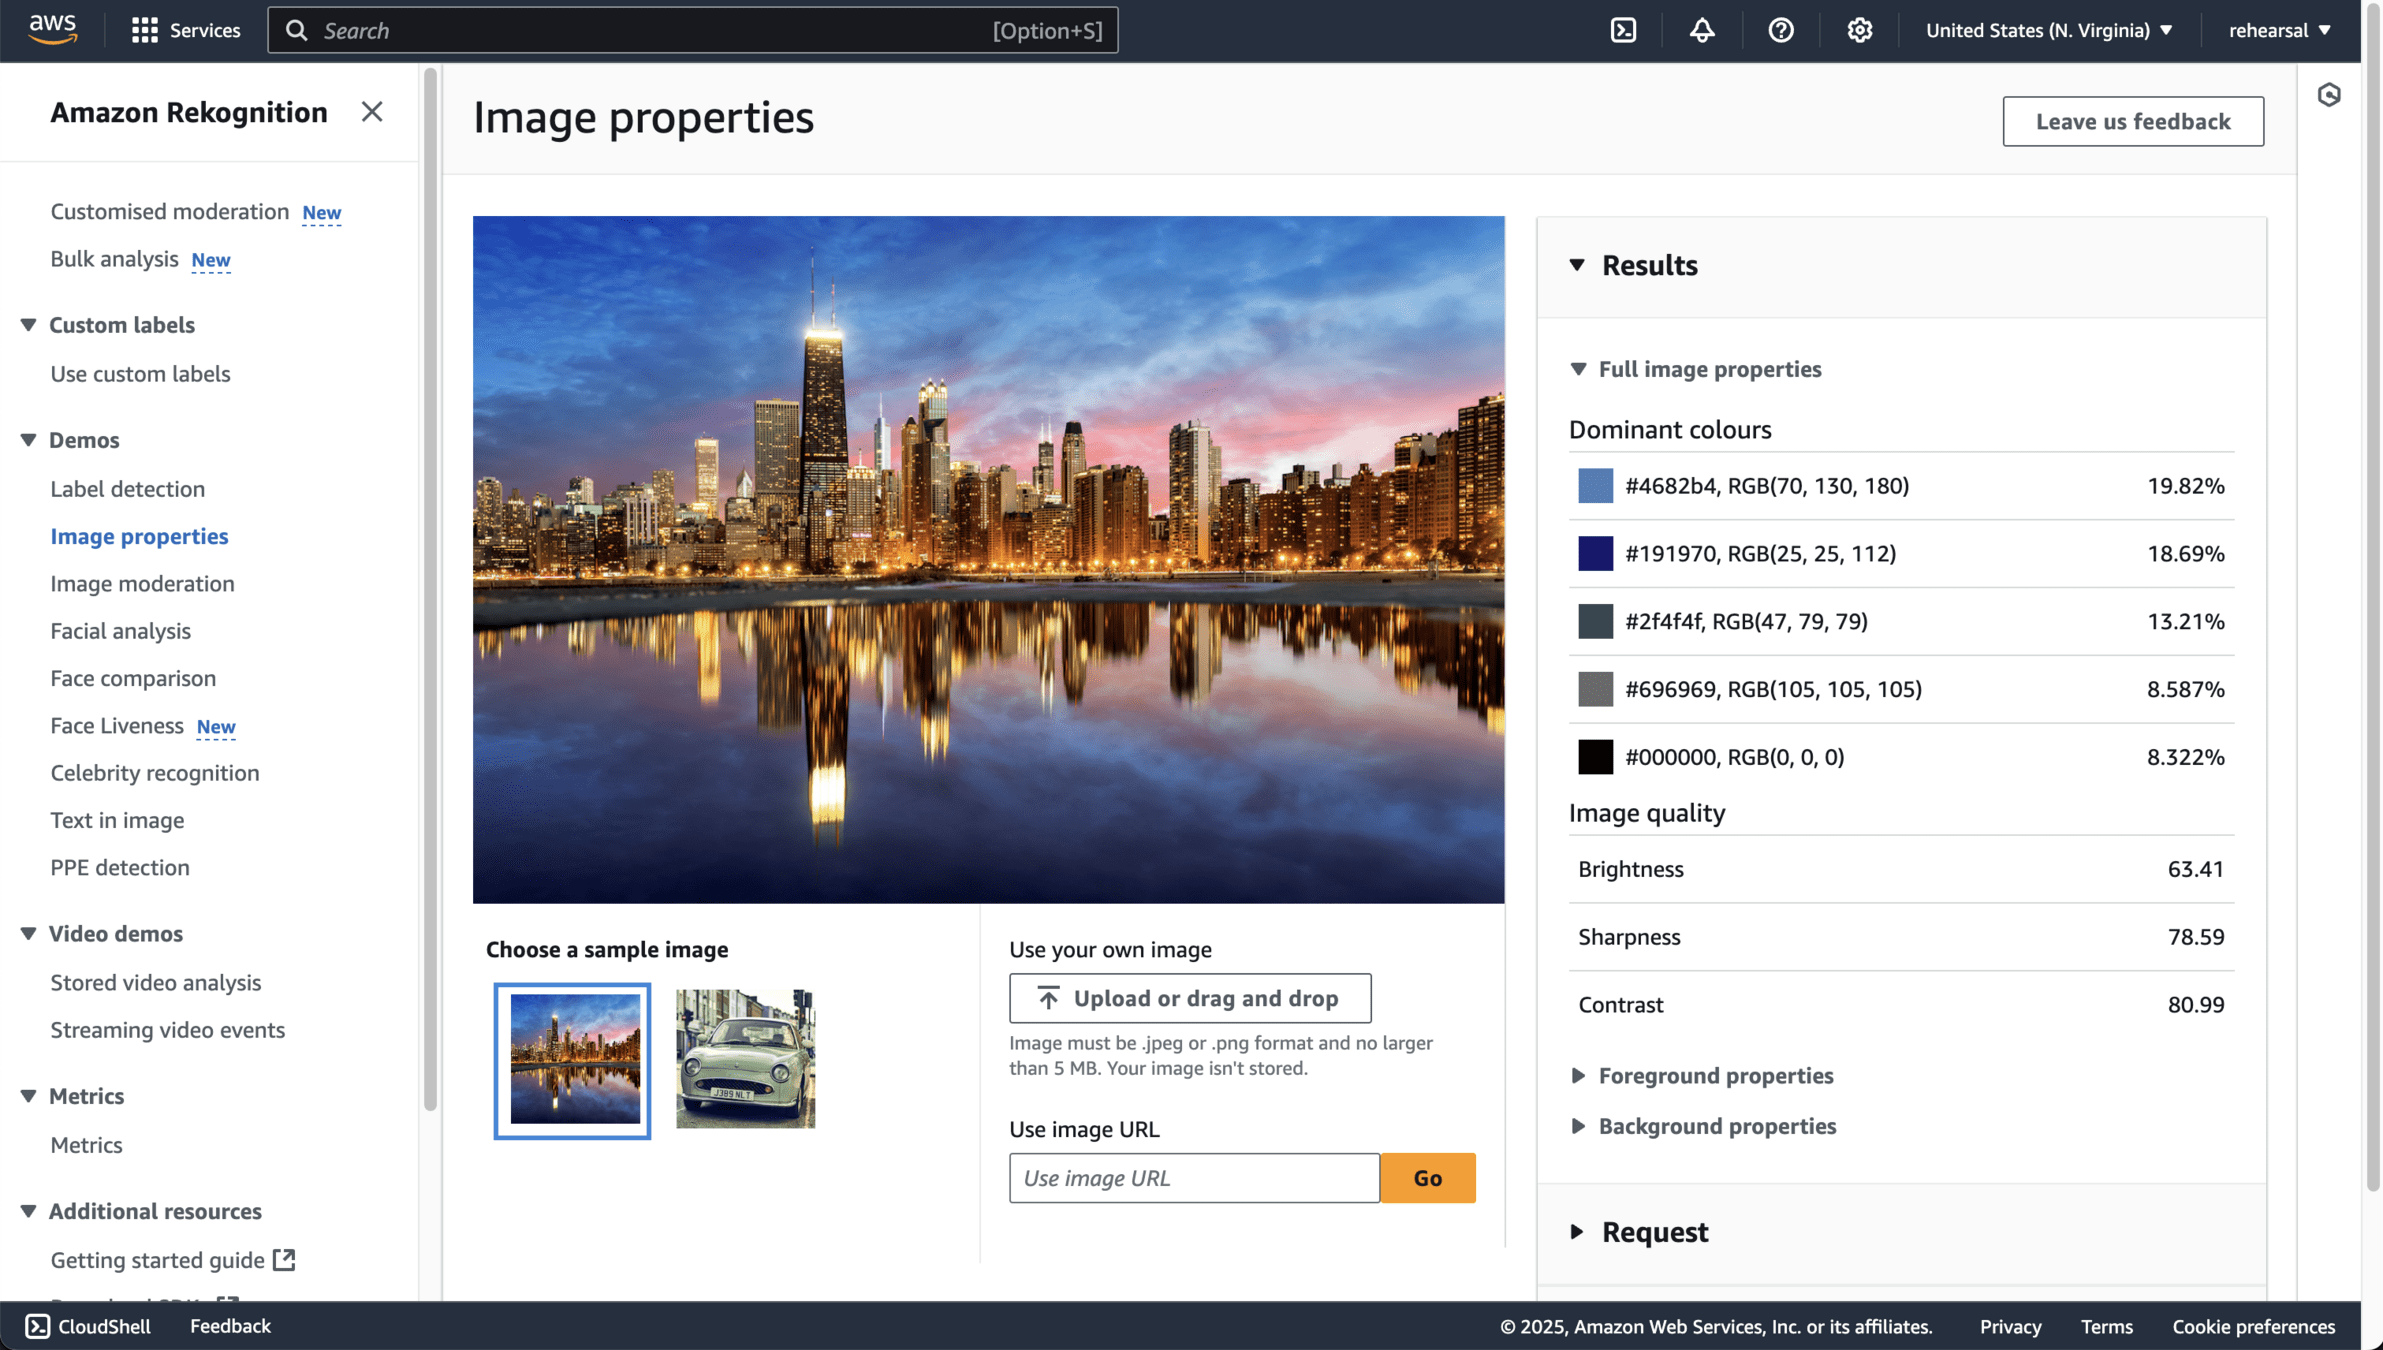This screenshot has width=2383, height=1350.
Task: Open the notifications bell
Action: click(x=1701, y=30)
